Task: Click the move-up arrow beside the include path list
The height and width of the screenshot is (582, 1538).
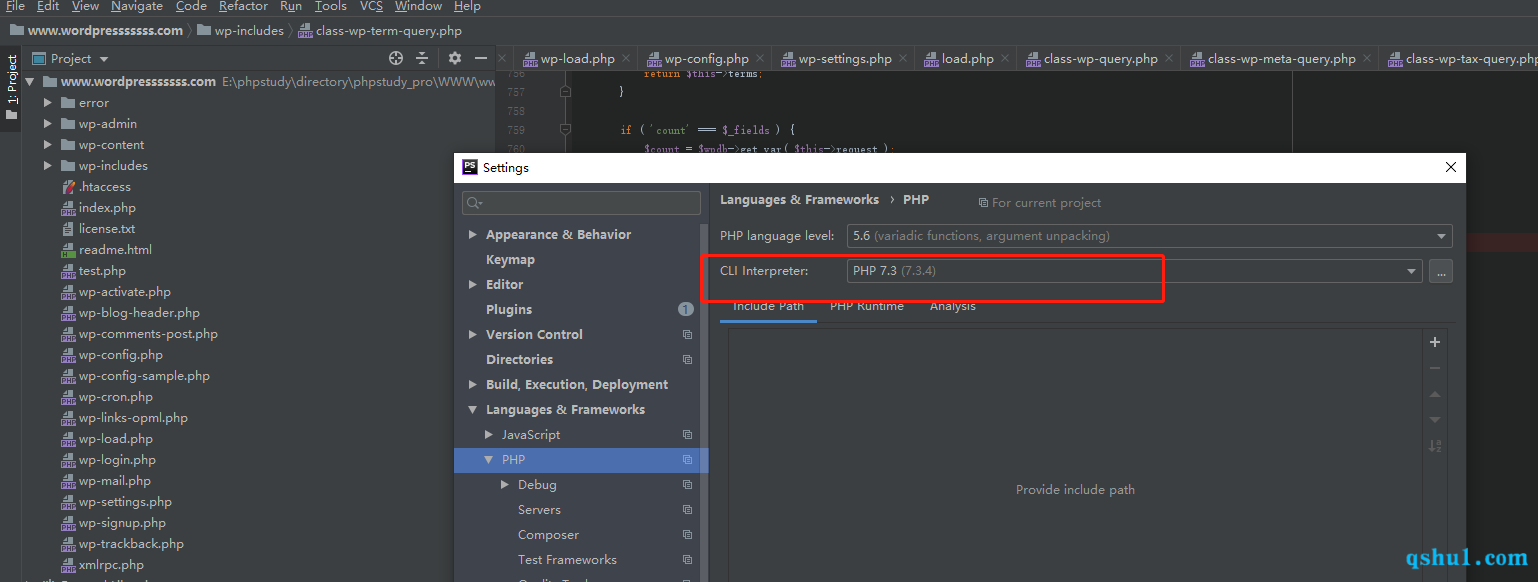Action: click(1435, 394)
